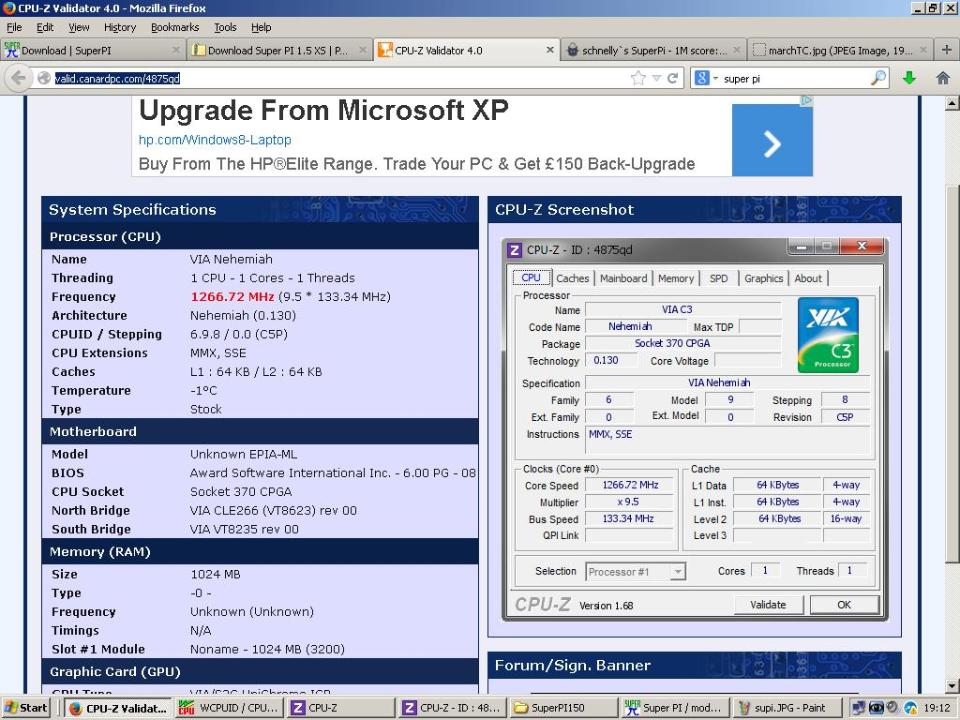Open the Google search engine selector

coord(705,78)
